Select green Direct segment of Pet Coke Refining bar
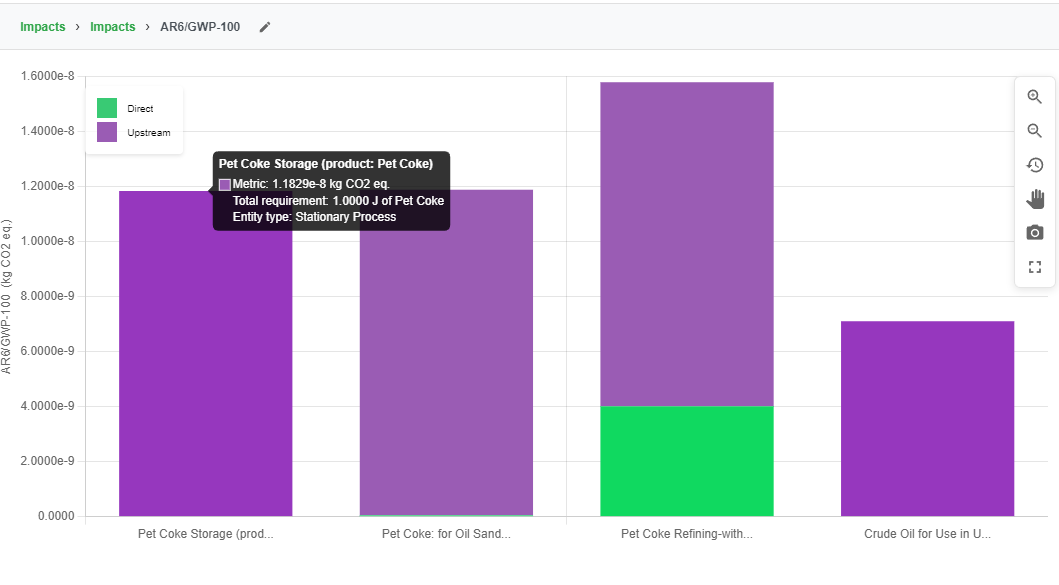Image resolution: width=1059 pixels, height=585 pixels. pos(687,461)
